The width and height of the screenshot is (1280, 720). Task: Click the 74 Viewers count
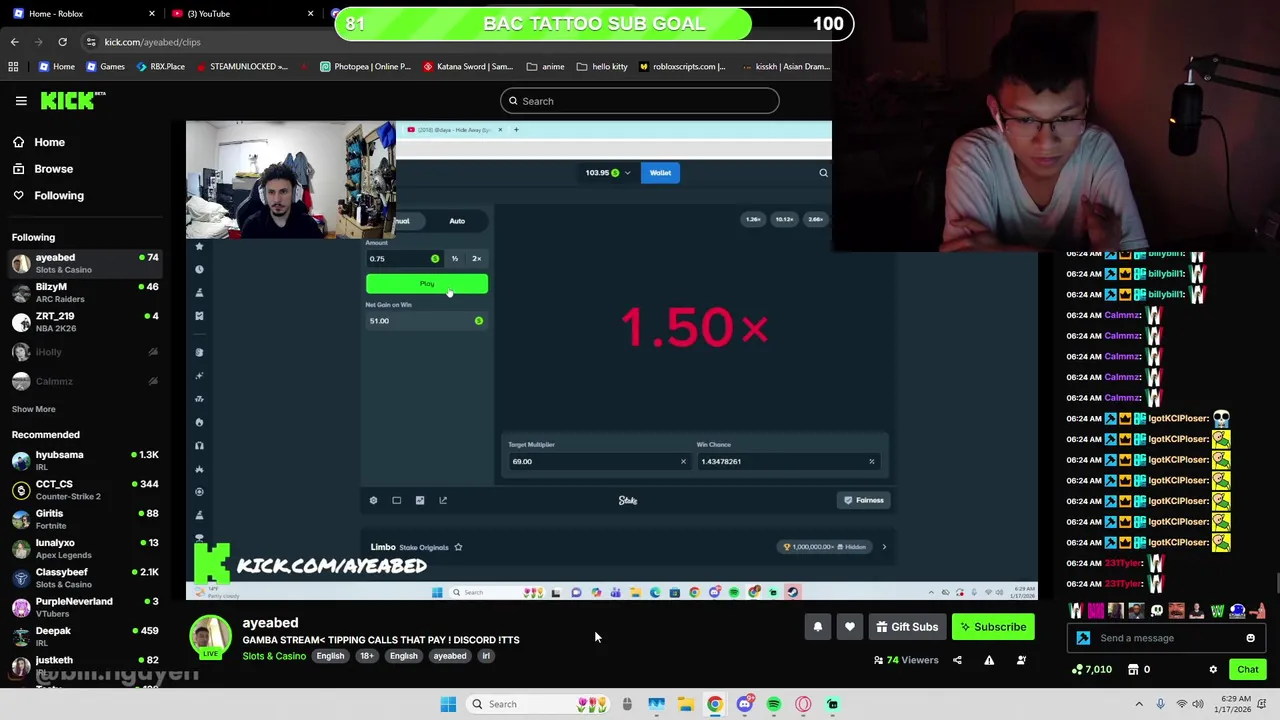pyautogui.click(x=906, y=660)
